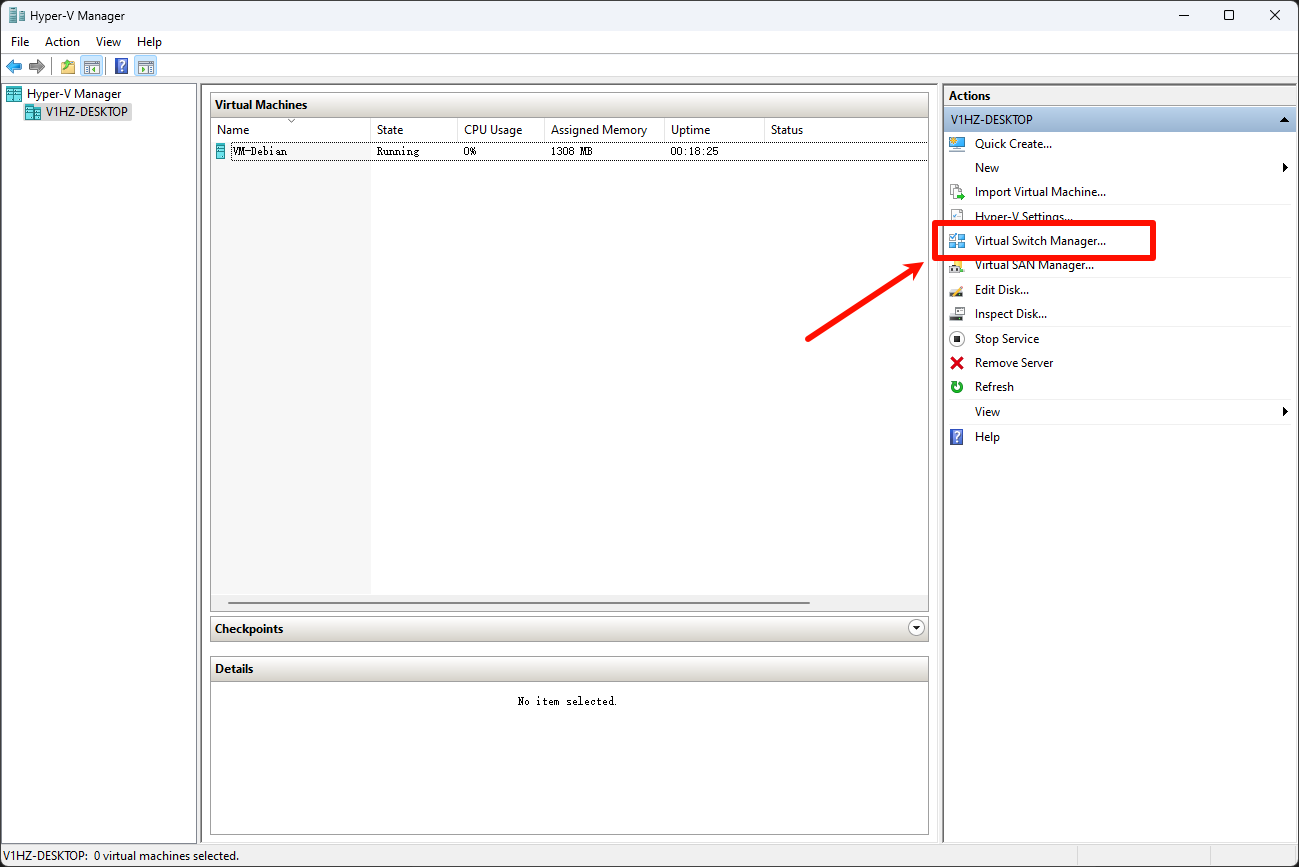Select Hyper-V Manager root tree node

coord(73,94)
